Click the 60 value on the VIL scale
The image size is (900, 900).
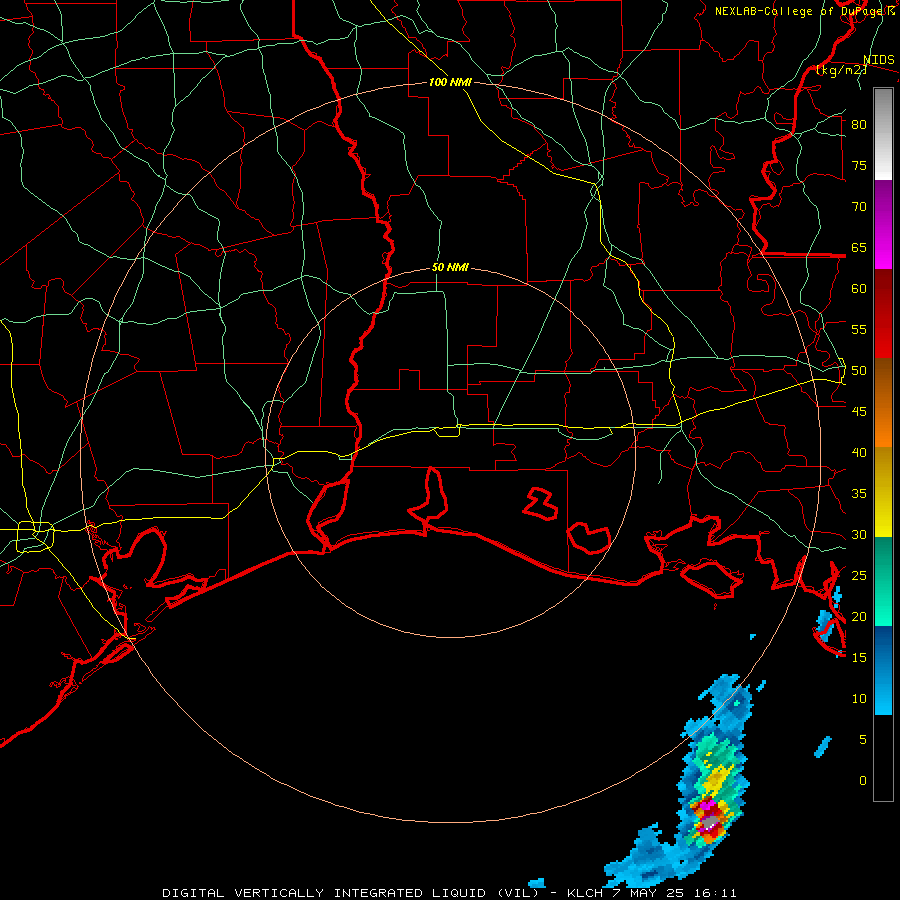[x=859, y=289]
